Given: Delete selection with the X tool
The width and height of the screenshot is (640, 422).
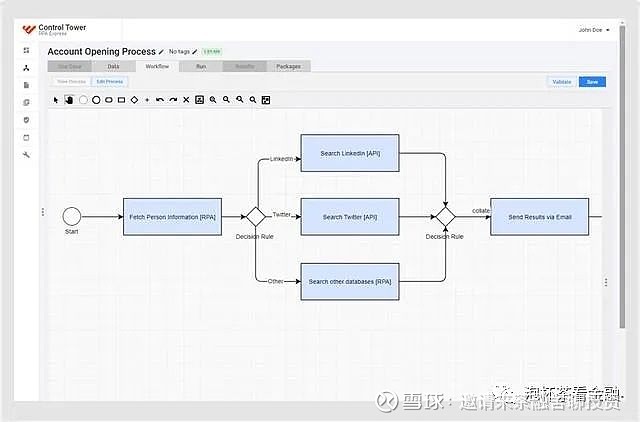Looking at the screenshot, I should [x=186, y=100].
